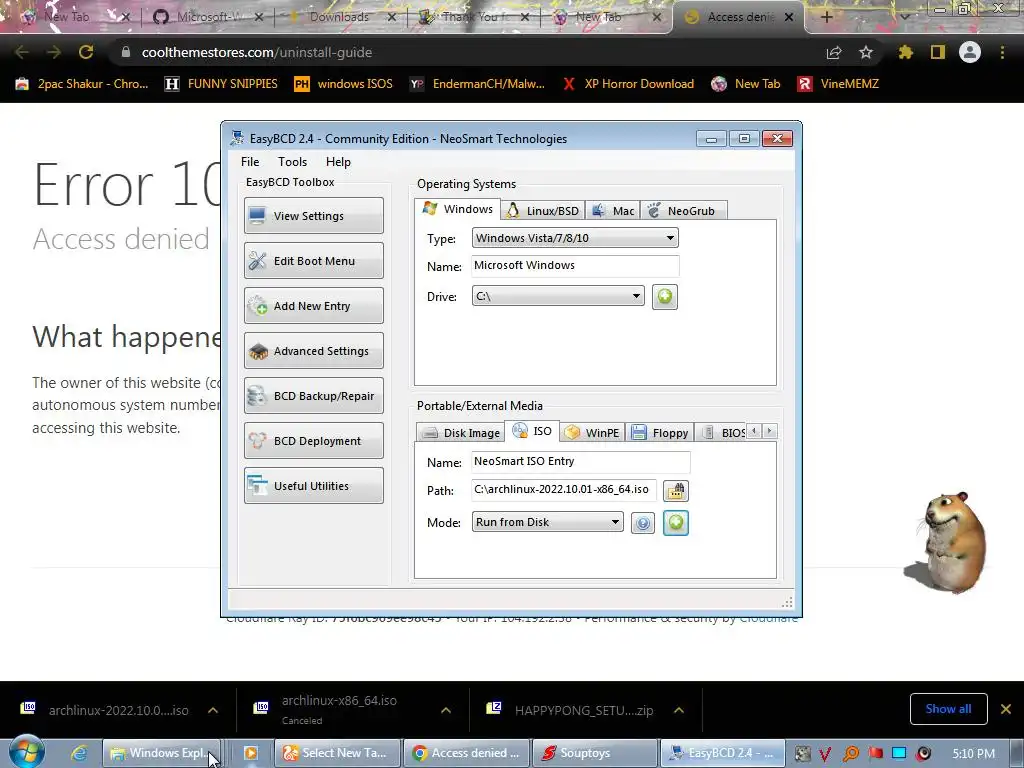Image resolution: width=1024 pixels, height=768 pixels.
Task: Open a new Chrome tab with plus
Action: (826, 17)
